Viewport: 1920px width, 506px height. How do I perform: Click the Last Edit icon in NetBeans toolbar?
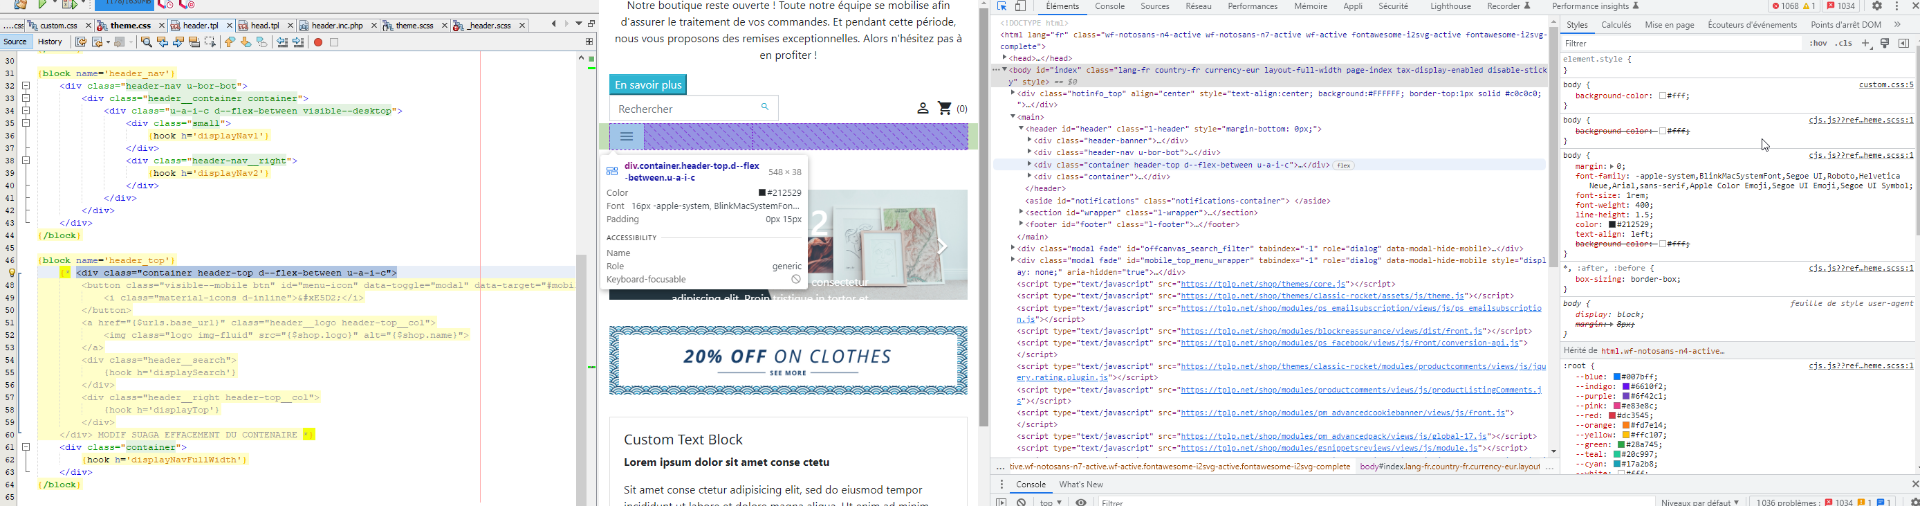coord(81,42)
